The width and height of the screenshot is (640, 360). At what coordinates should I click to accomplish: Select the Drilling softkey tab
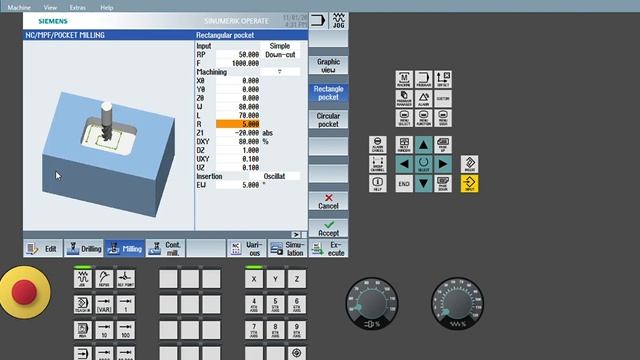pos(84,248)
